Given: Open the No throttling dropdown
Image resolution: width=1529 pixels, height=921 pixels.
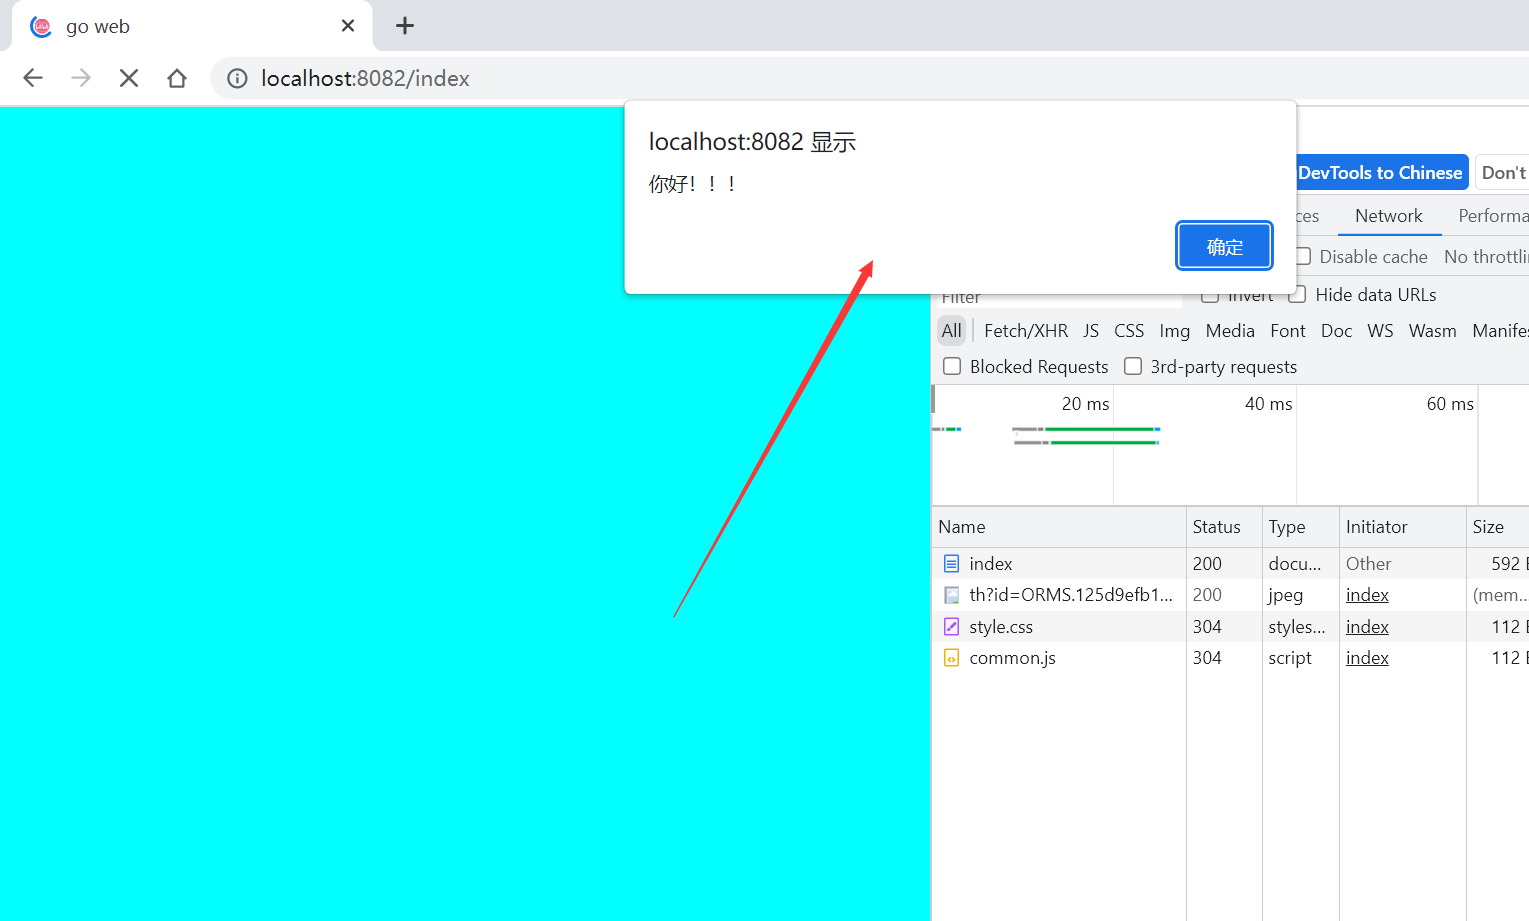Looking at the screenshot, I should (x=1486, y=257).
